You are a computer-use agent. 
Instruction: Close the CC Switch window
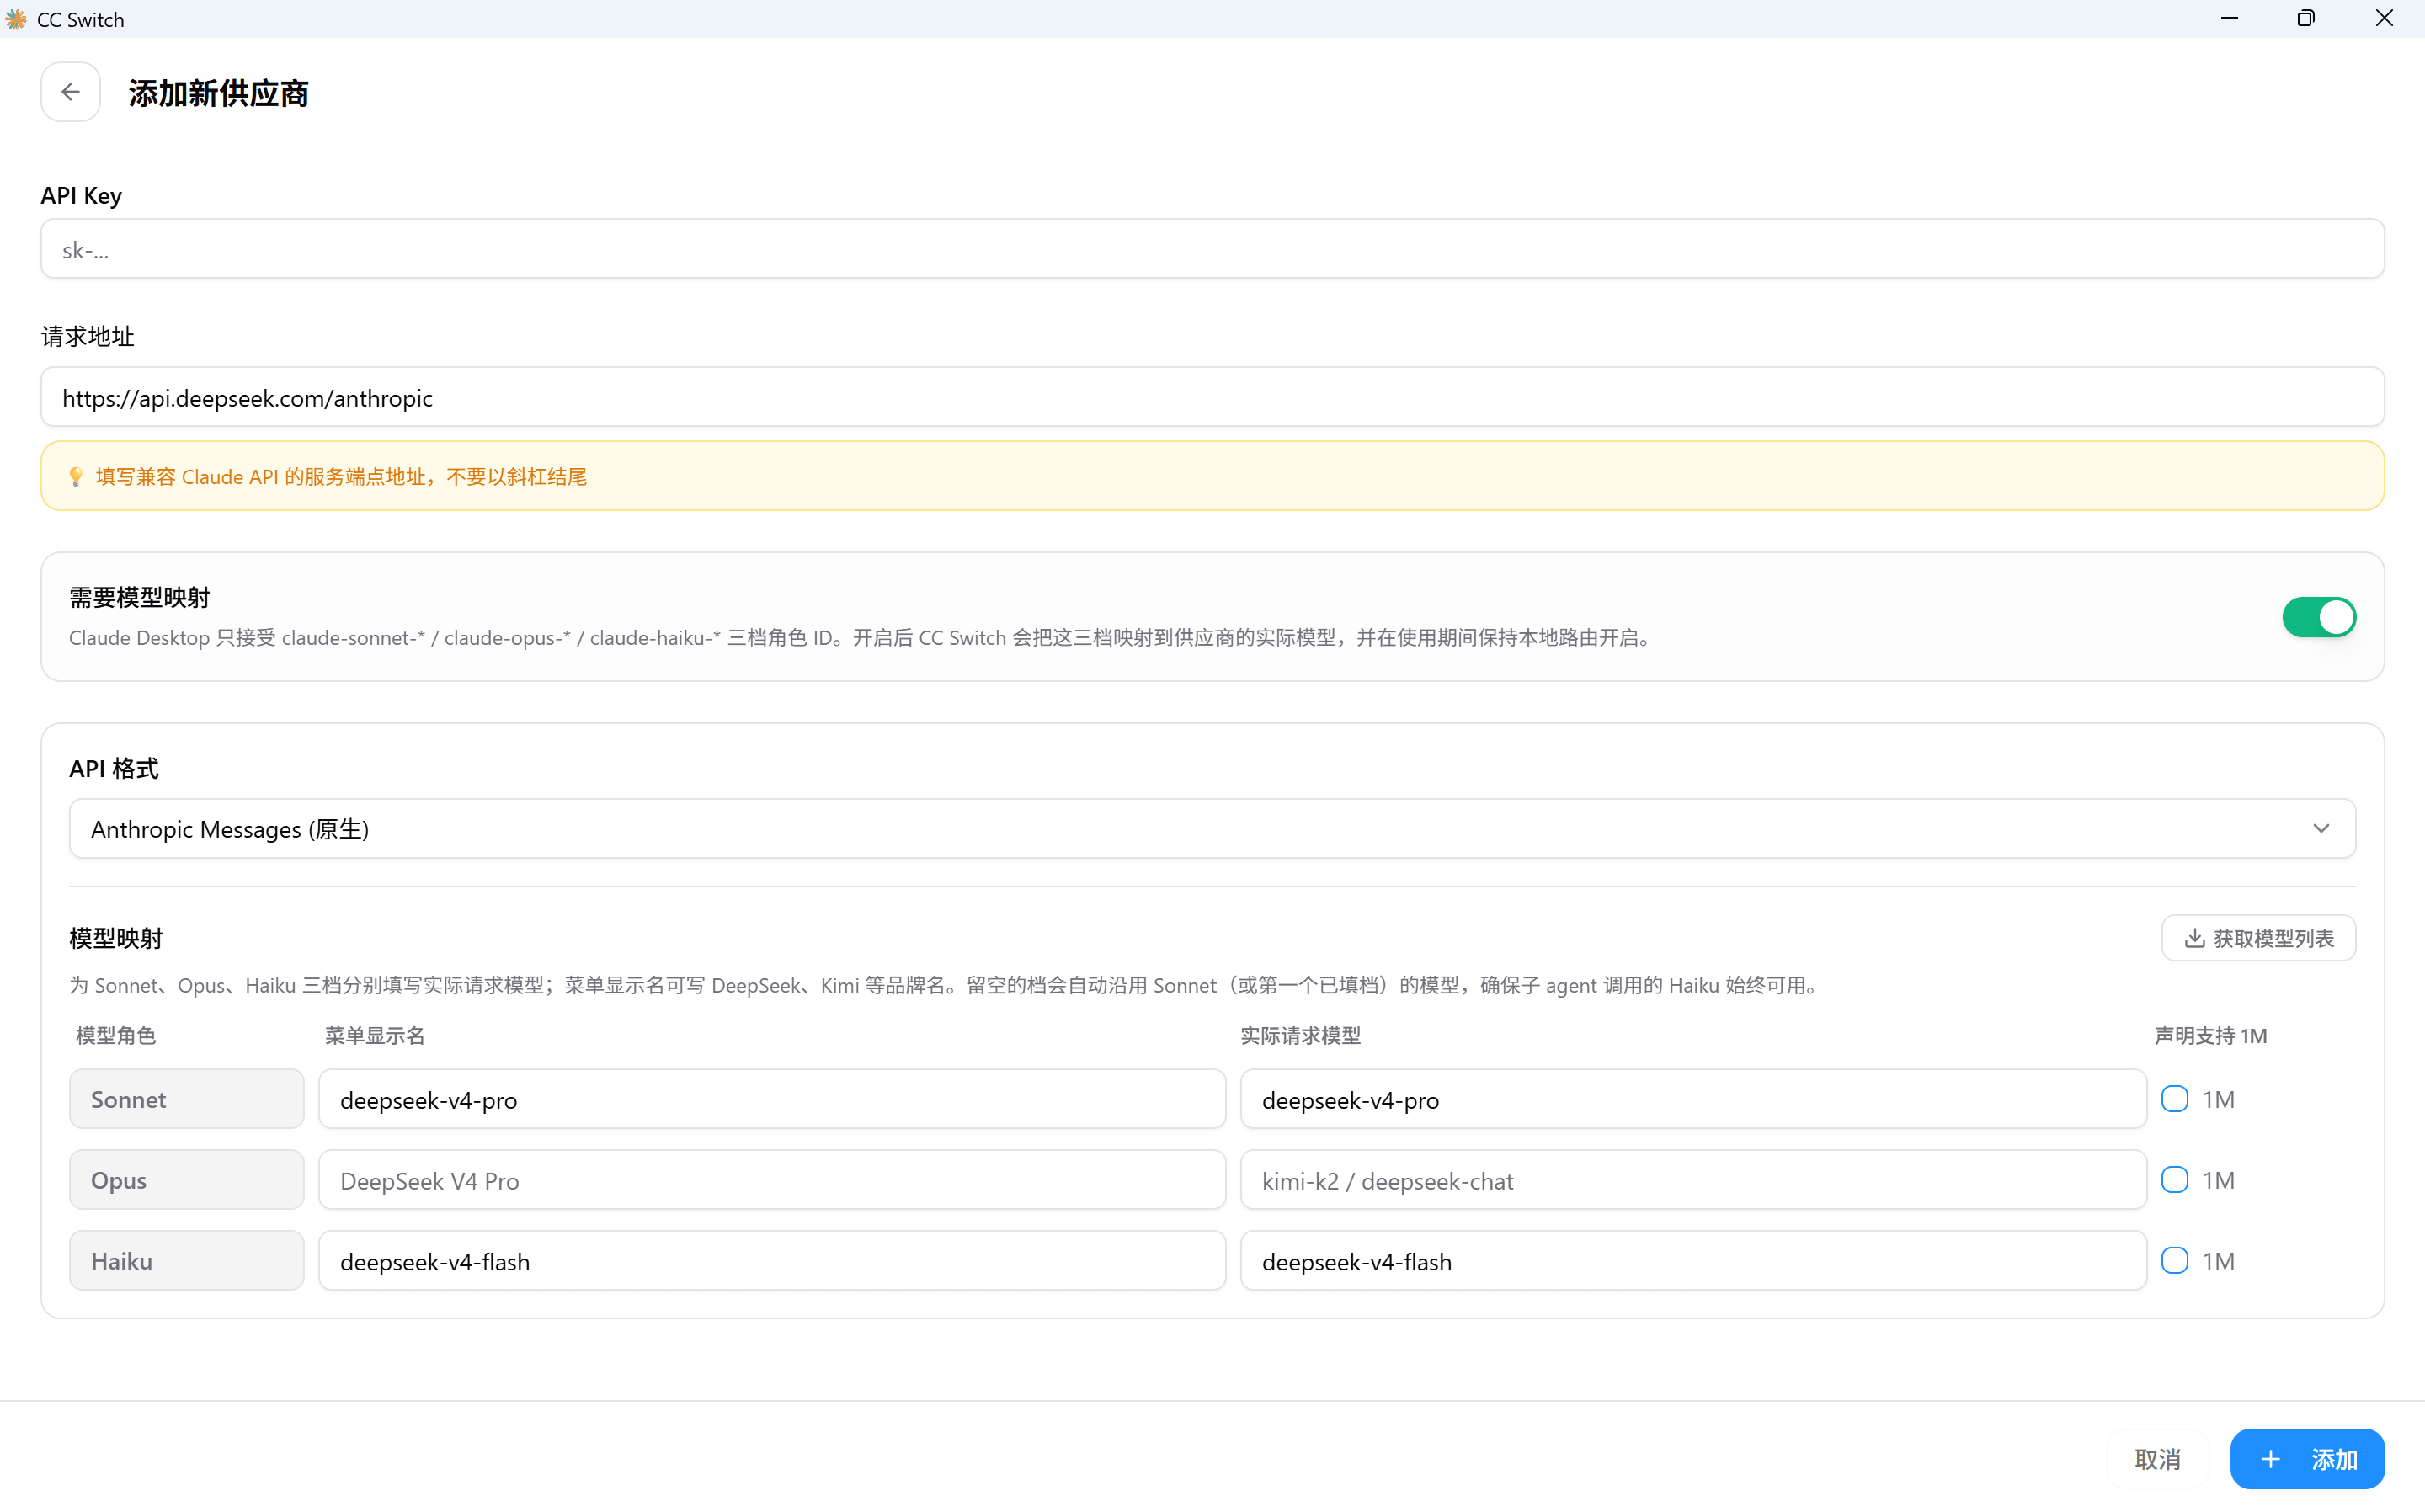[2384, 19]
